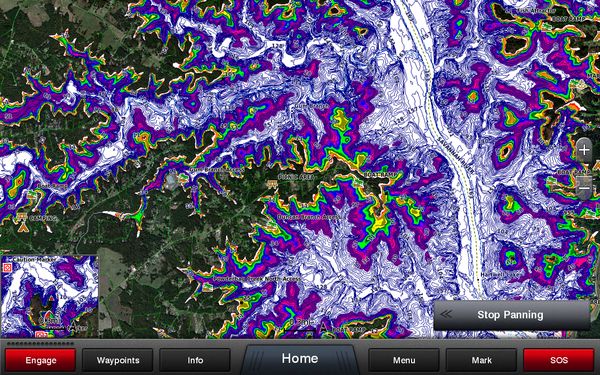600x375 pixels.
Task: Collapse panel using double chevron arrows
Action: (x=446, y=315)
